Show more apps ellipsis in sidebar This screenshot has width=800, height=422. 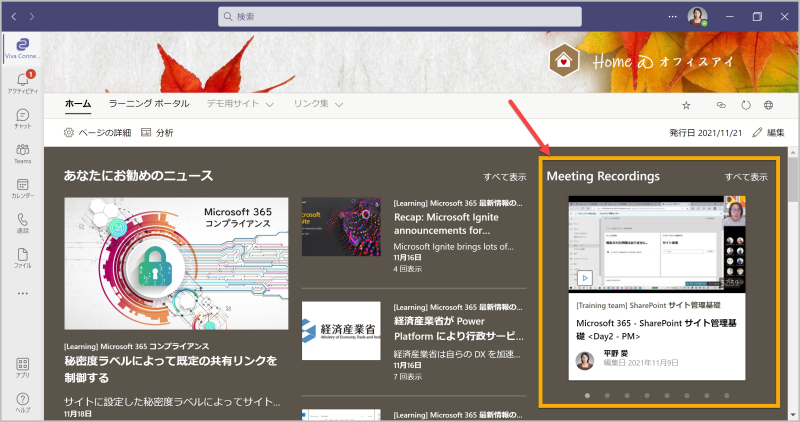[x=22, y=293]
